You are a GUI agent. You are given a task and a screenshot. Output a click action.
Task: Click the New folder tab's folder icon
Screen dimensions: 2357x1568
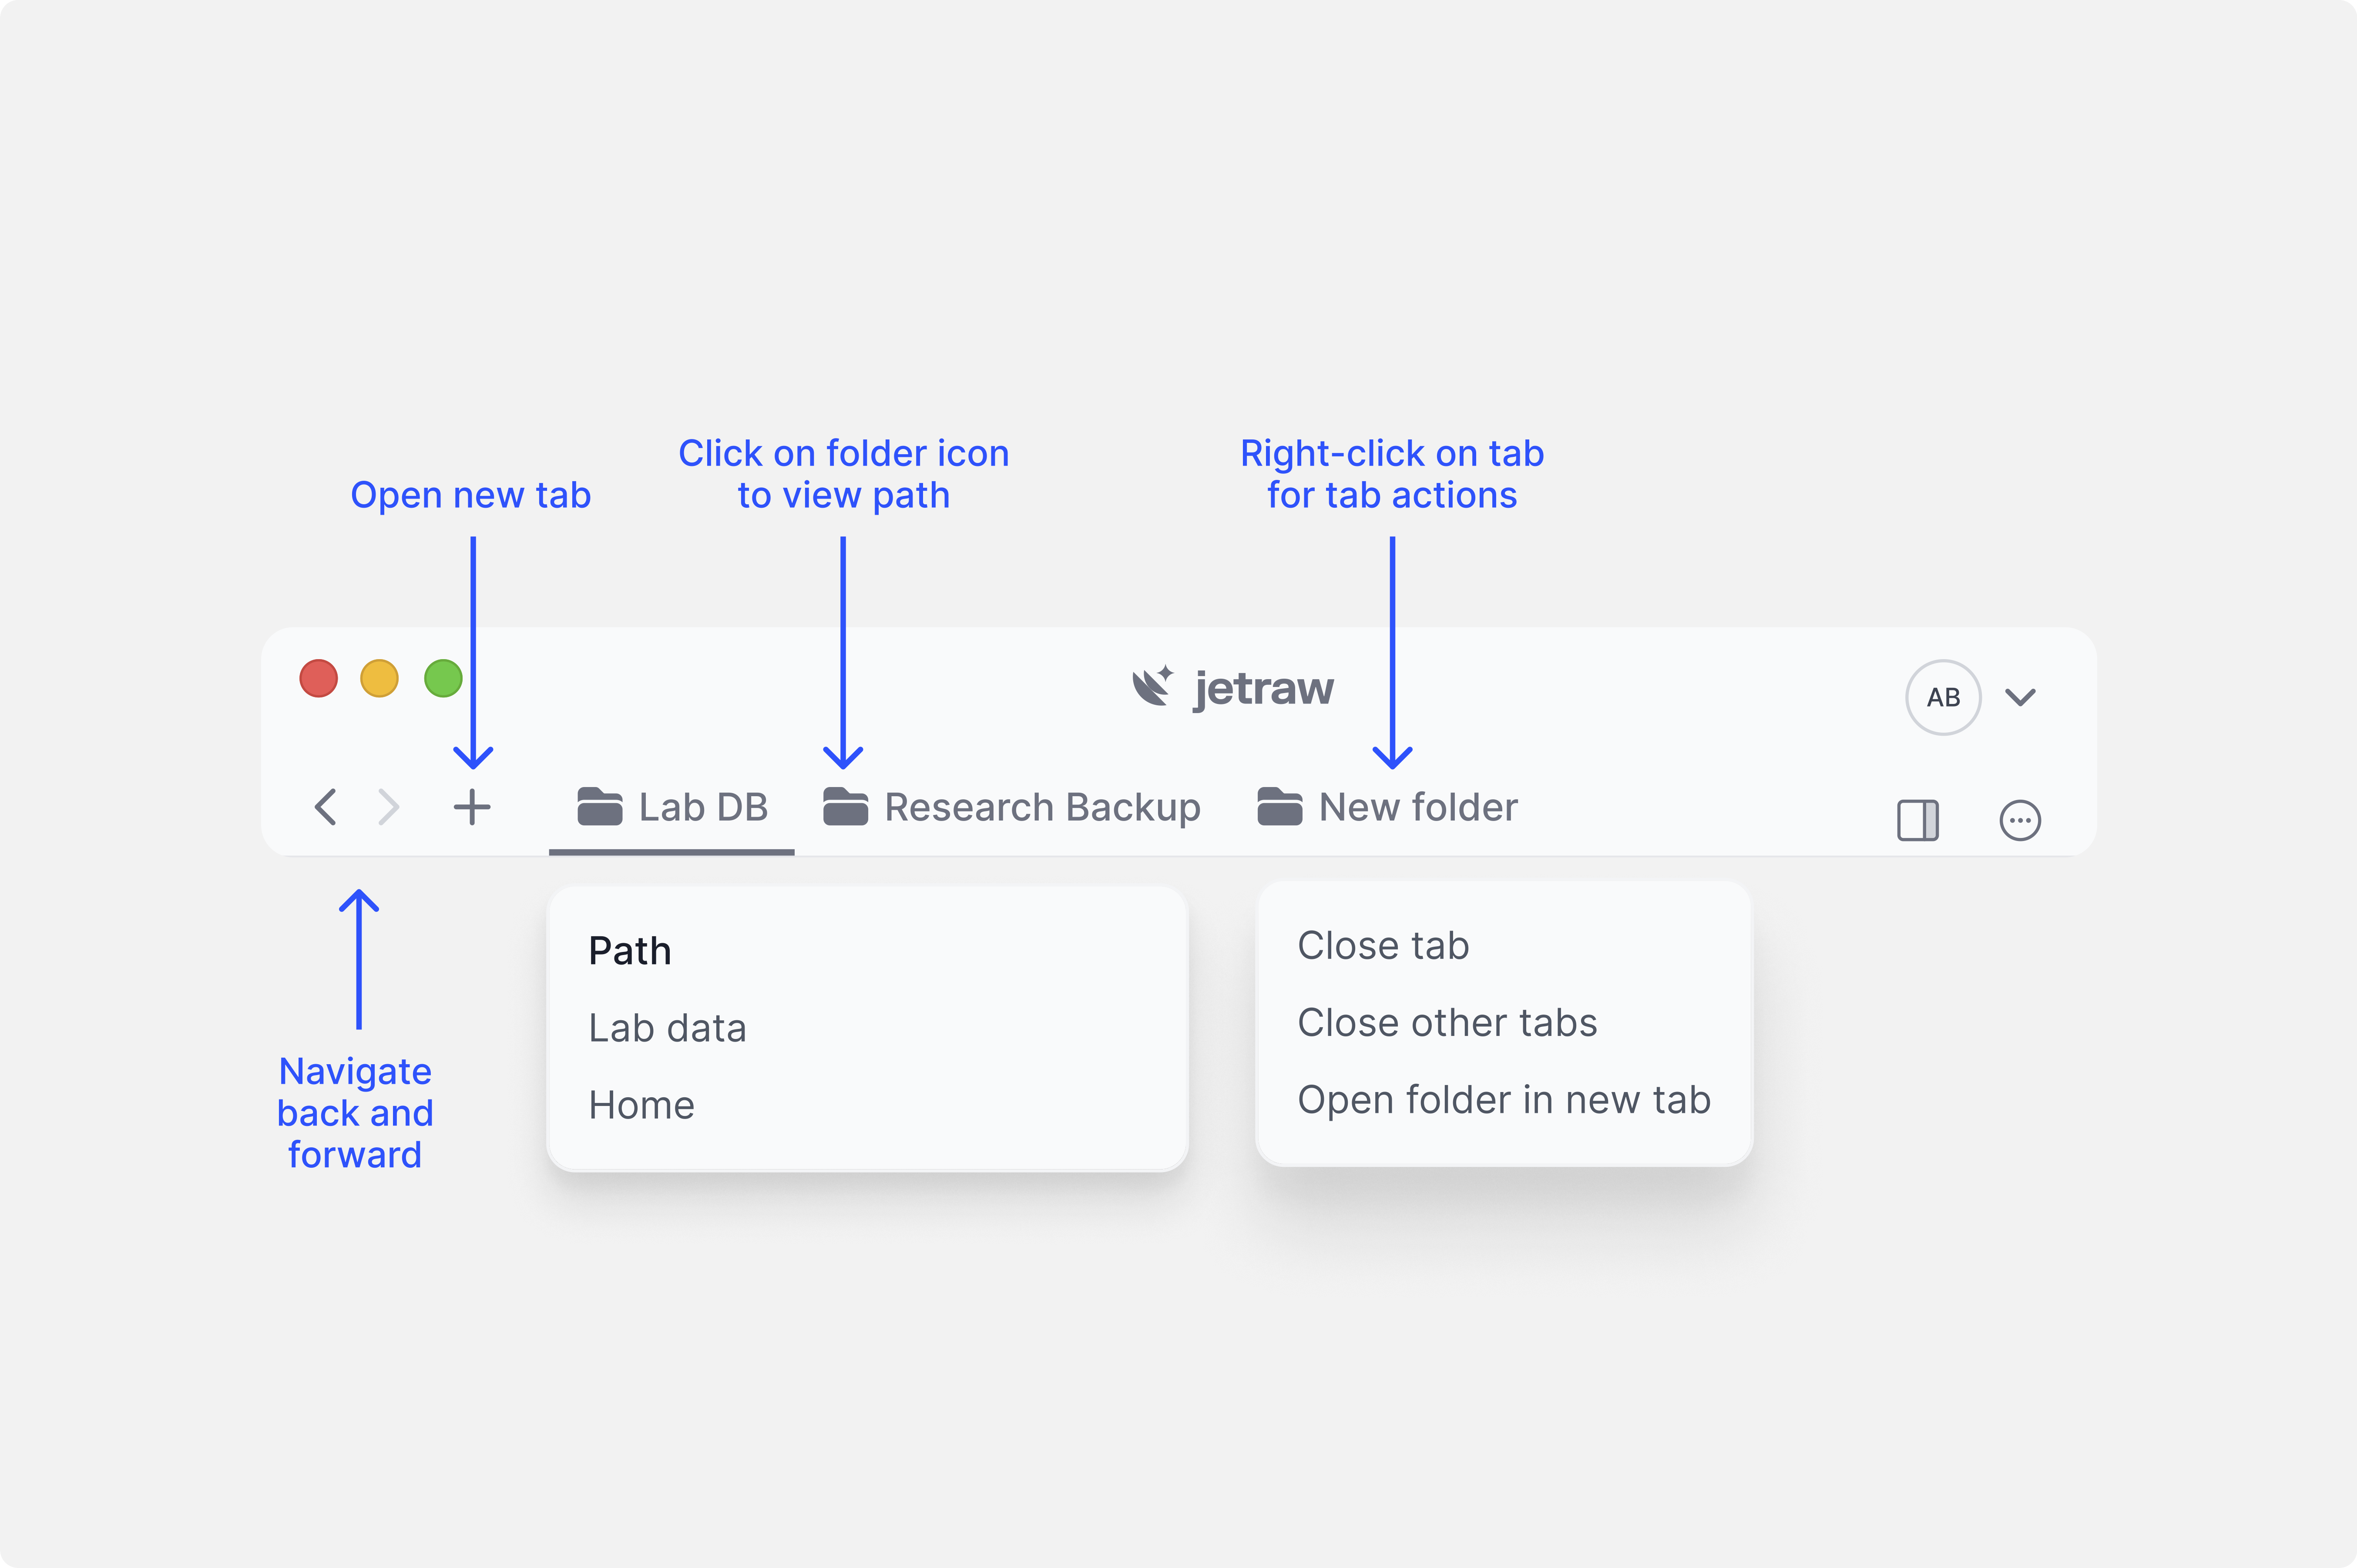coord(1279,806)
